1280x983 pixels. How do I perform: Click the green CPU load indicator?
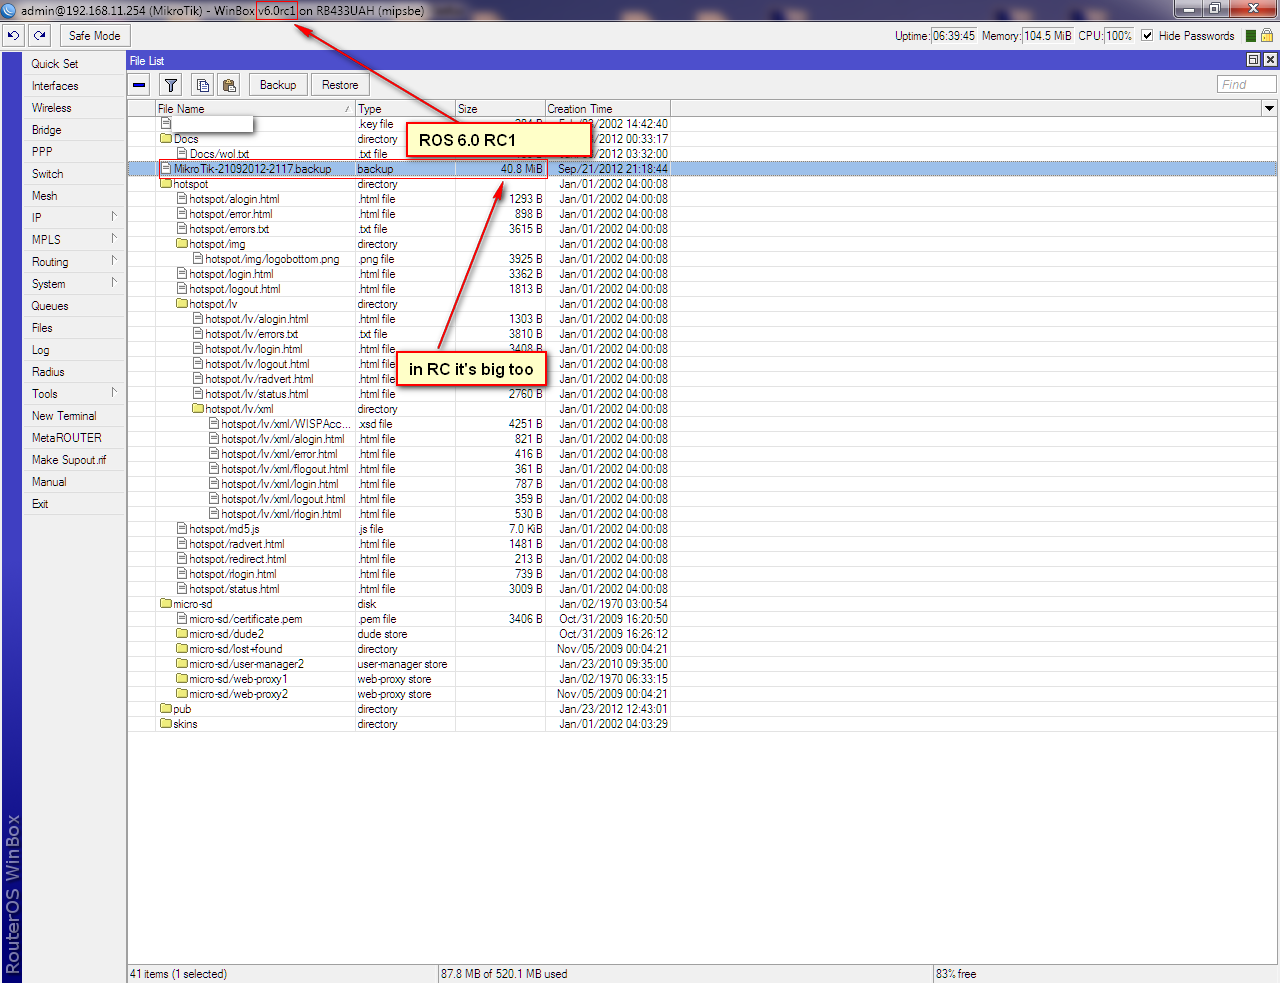[x=1251, y=36]
